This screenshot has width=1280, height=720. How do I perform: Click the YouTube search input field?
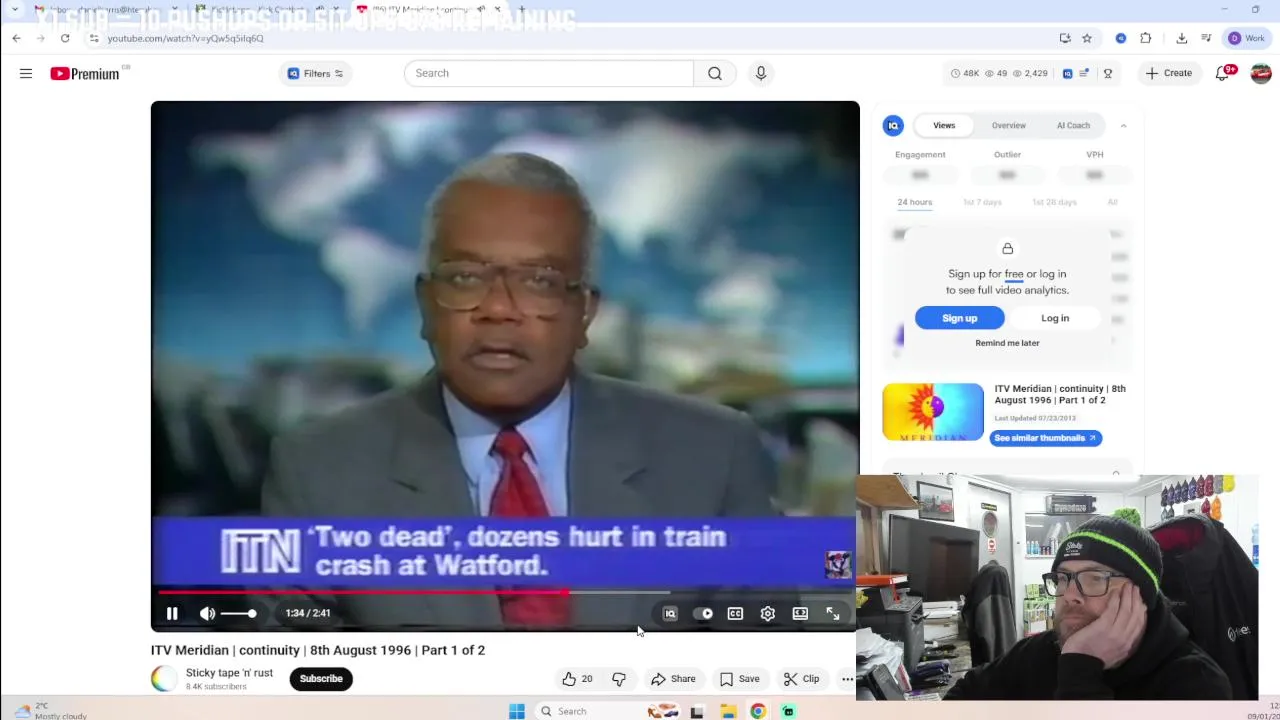[548, 73]
